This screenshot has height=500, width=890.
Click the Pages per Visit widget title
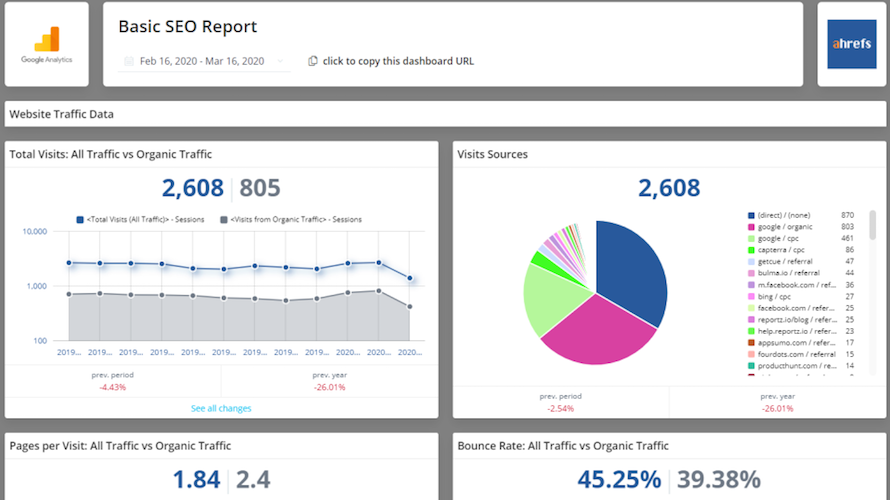click(120, 446)
